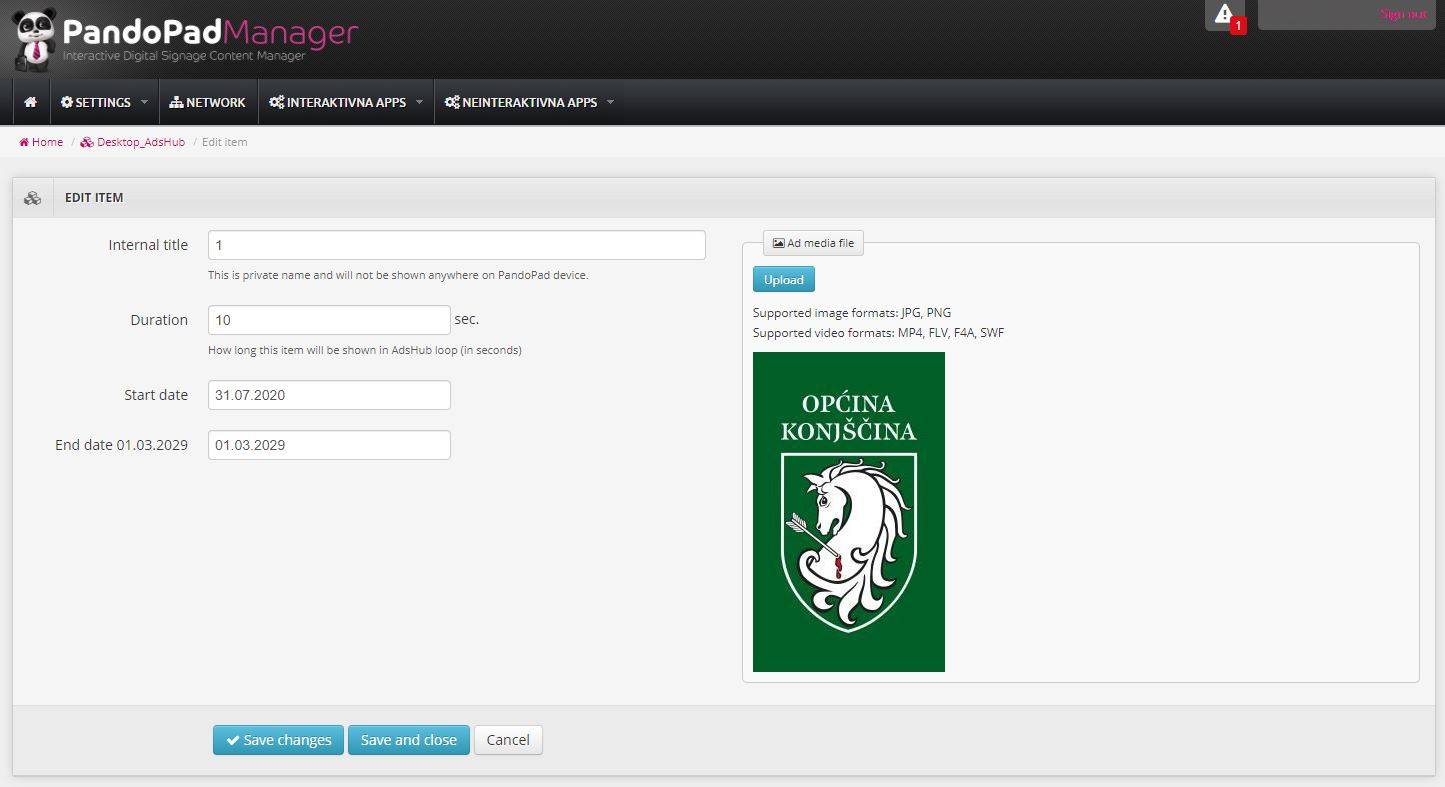Open Desktop_AdsHub breadcrumb link

tap(133, 142)
